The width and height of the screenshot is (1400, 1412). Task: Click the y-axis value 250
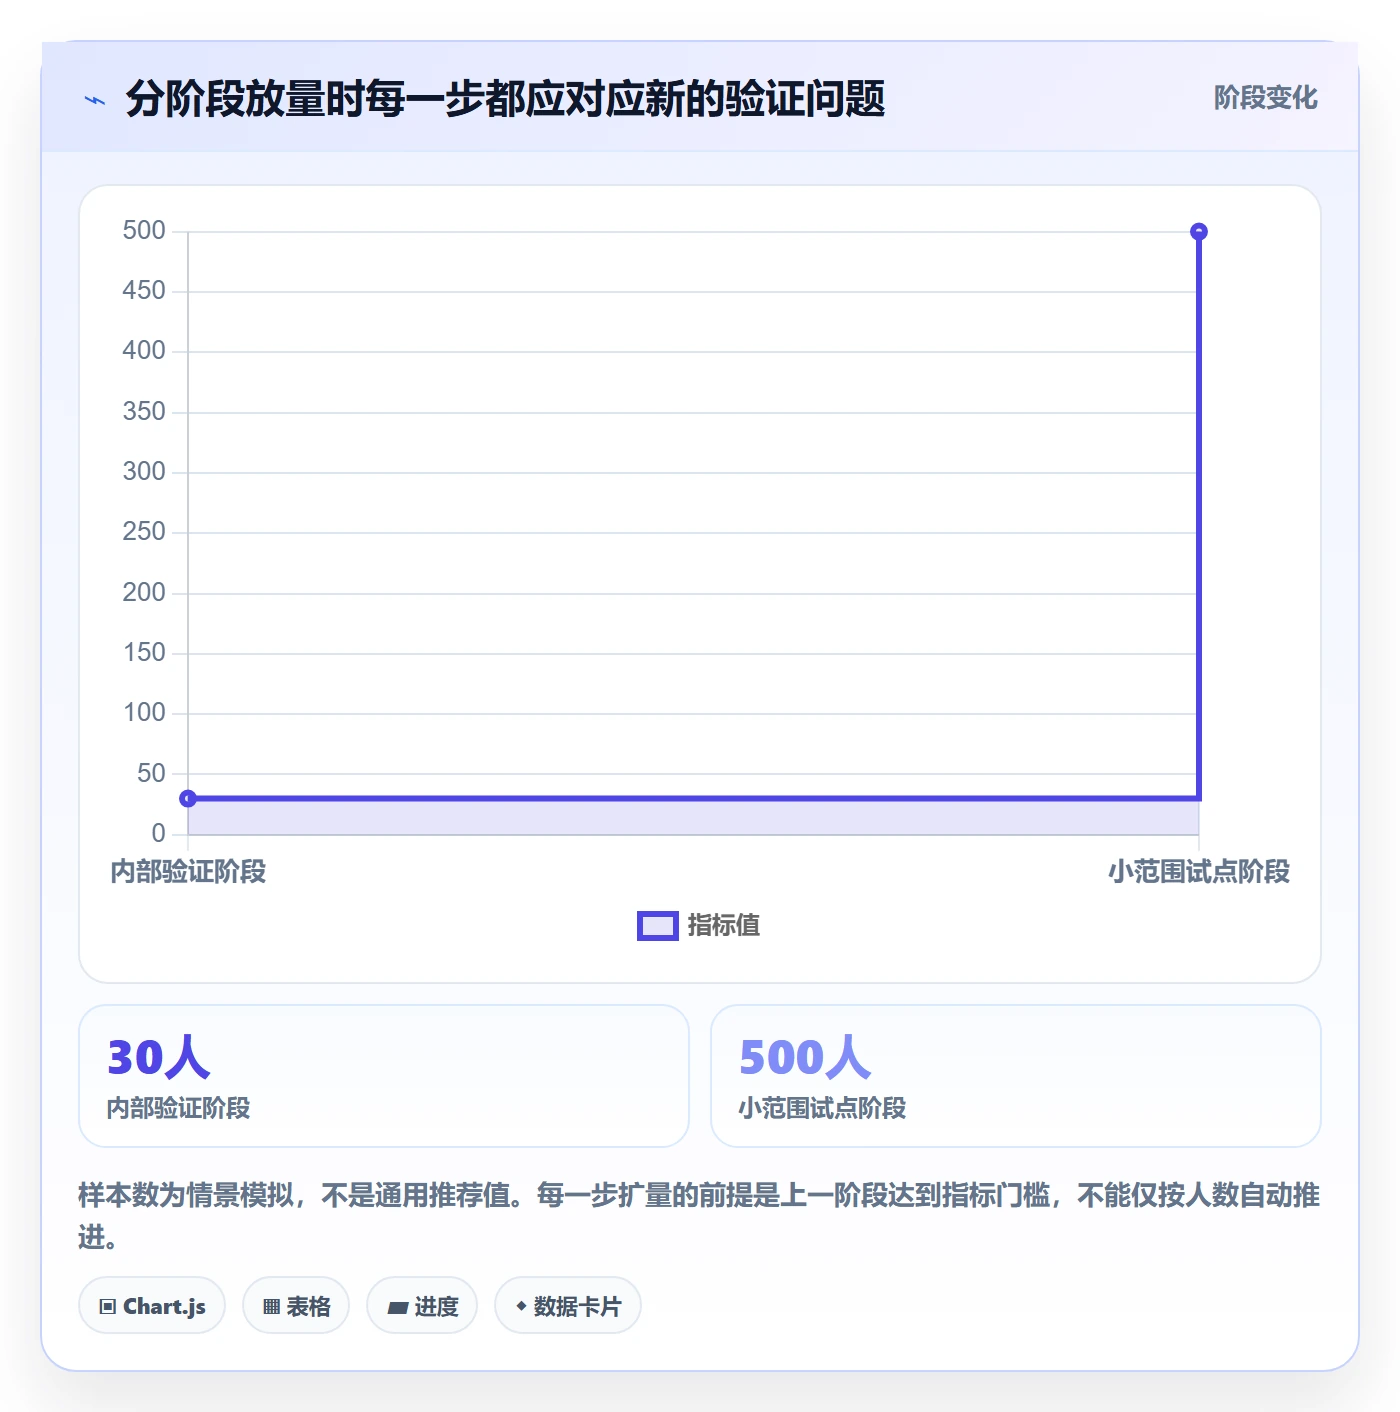(144, 532)
